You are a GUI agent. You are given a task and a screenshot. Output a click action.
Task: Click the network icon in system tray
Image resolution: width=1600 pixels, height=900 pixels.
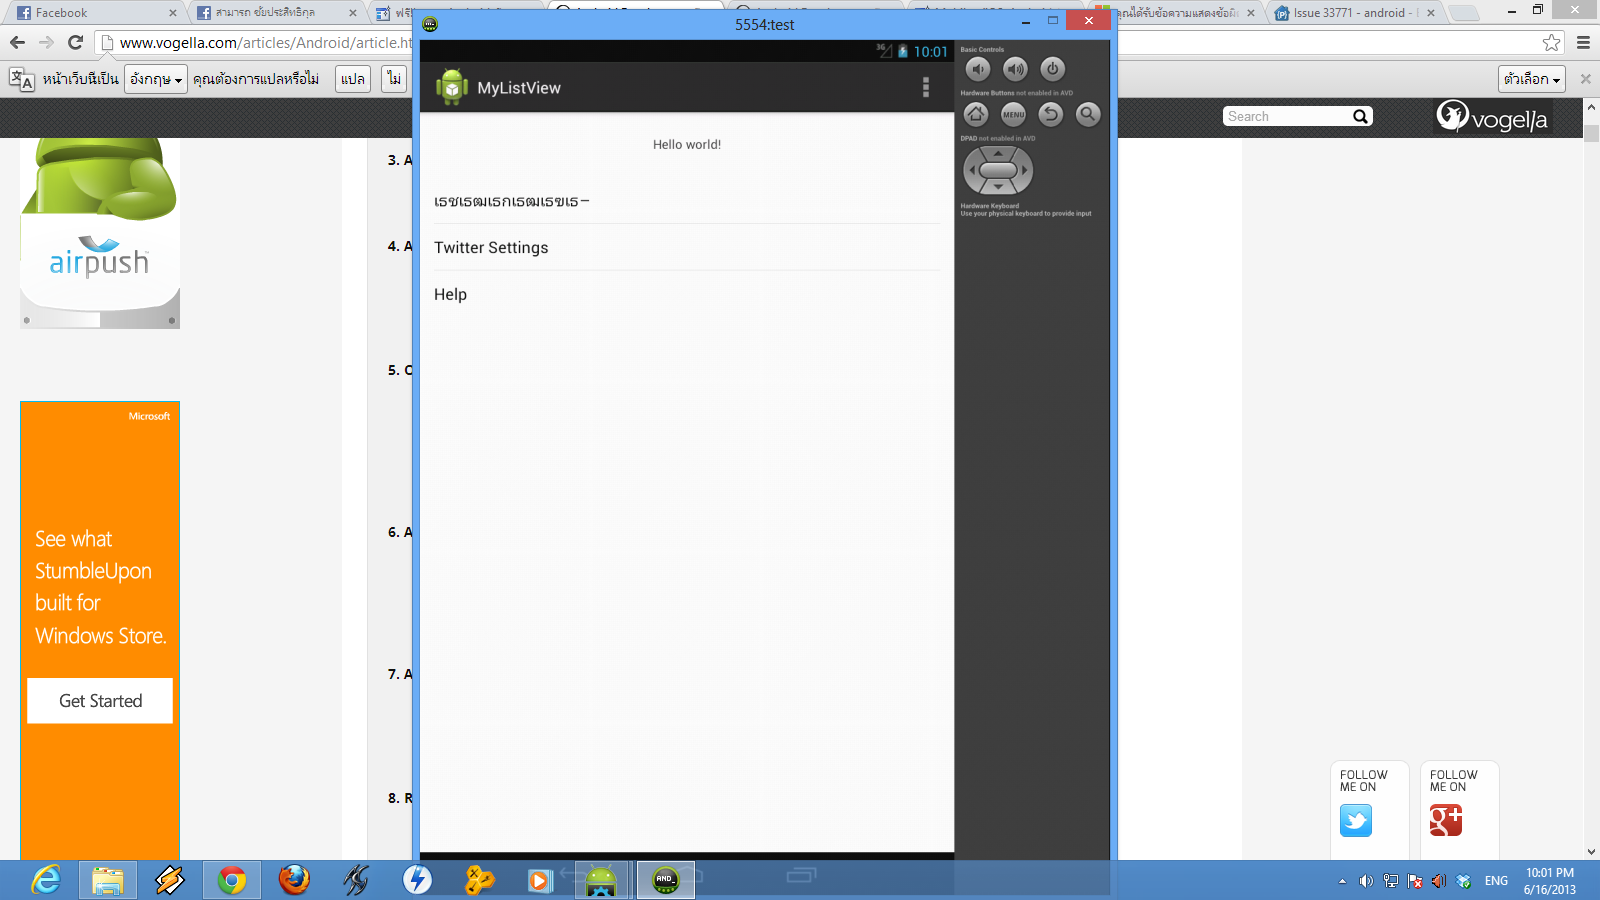1391,881
